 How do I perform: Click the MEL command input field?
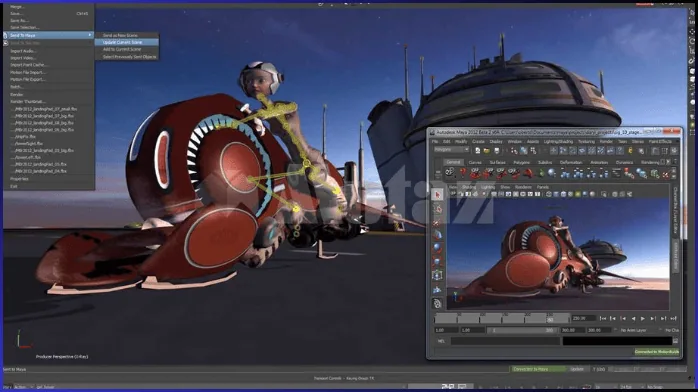point(505,341)
